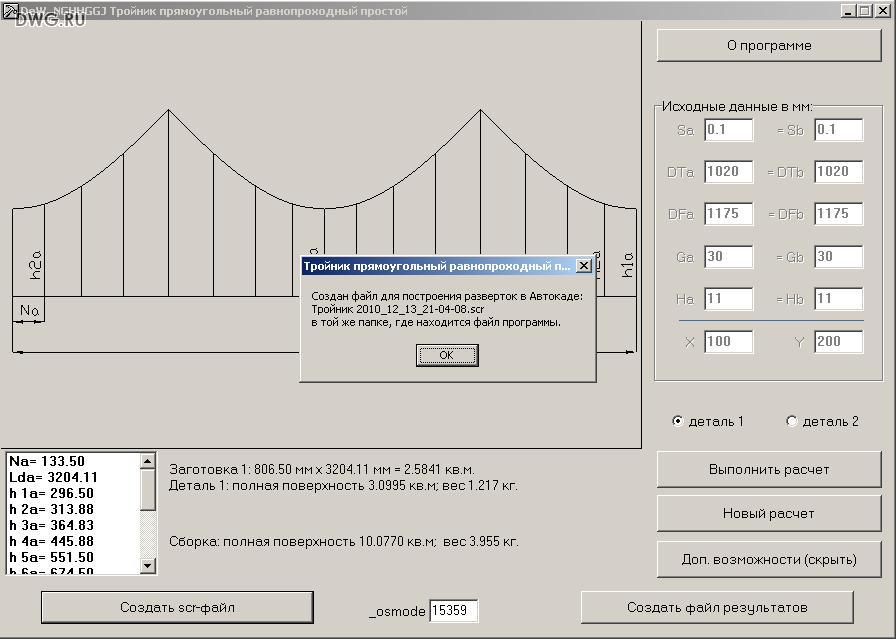Click 'Создать файл результатов' button
This screenshot has height=639, width=896.
click(717, 607)
